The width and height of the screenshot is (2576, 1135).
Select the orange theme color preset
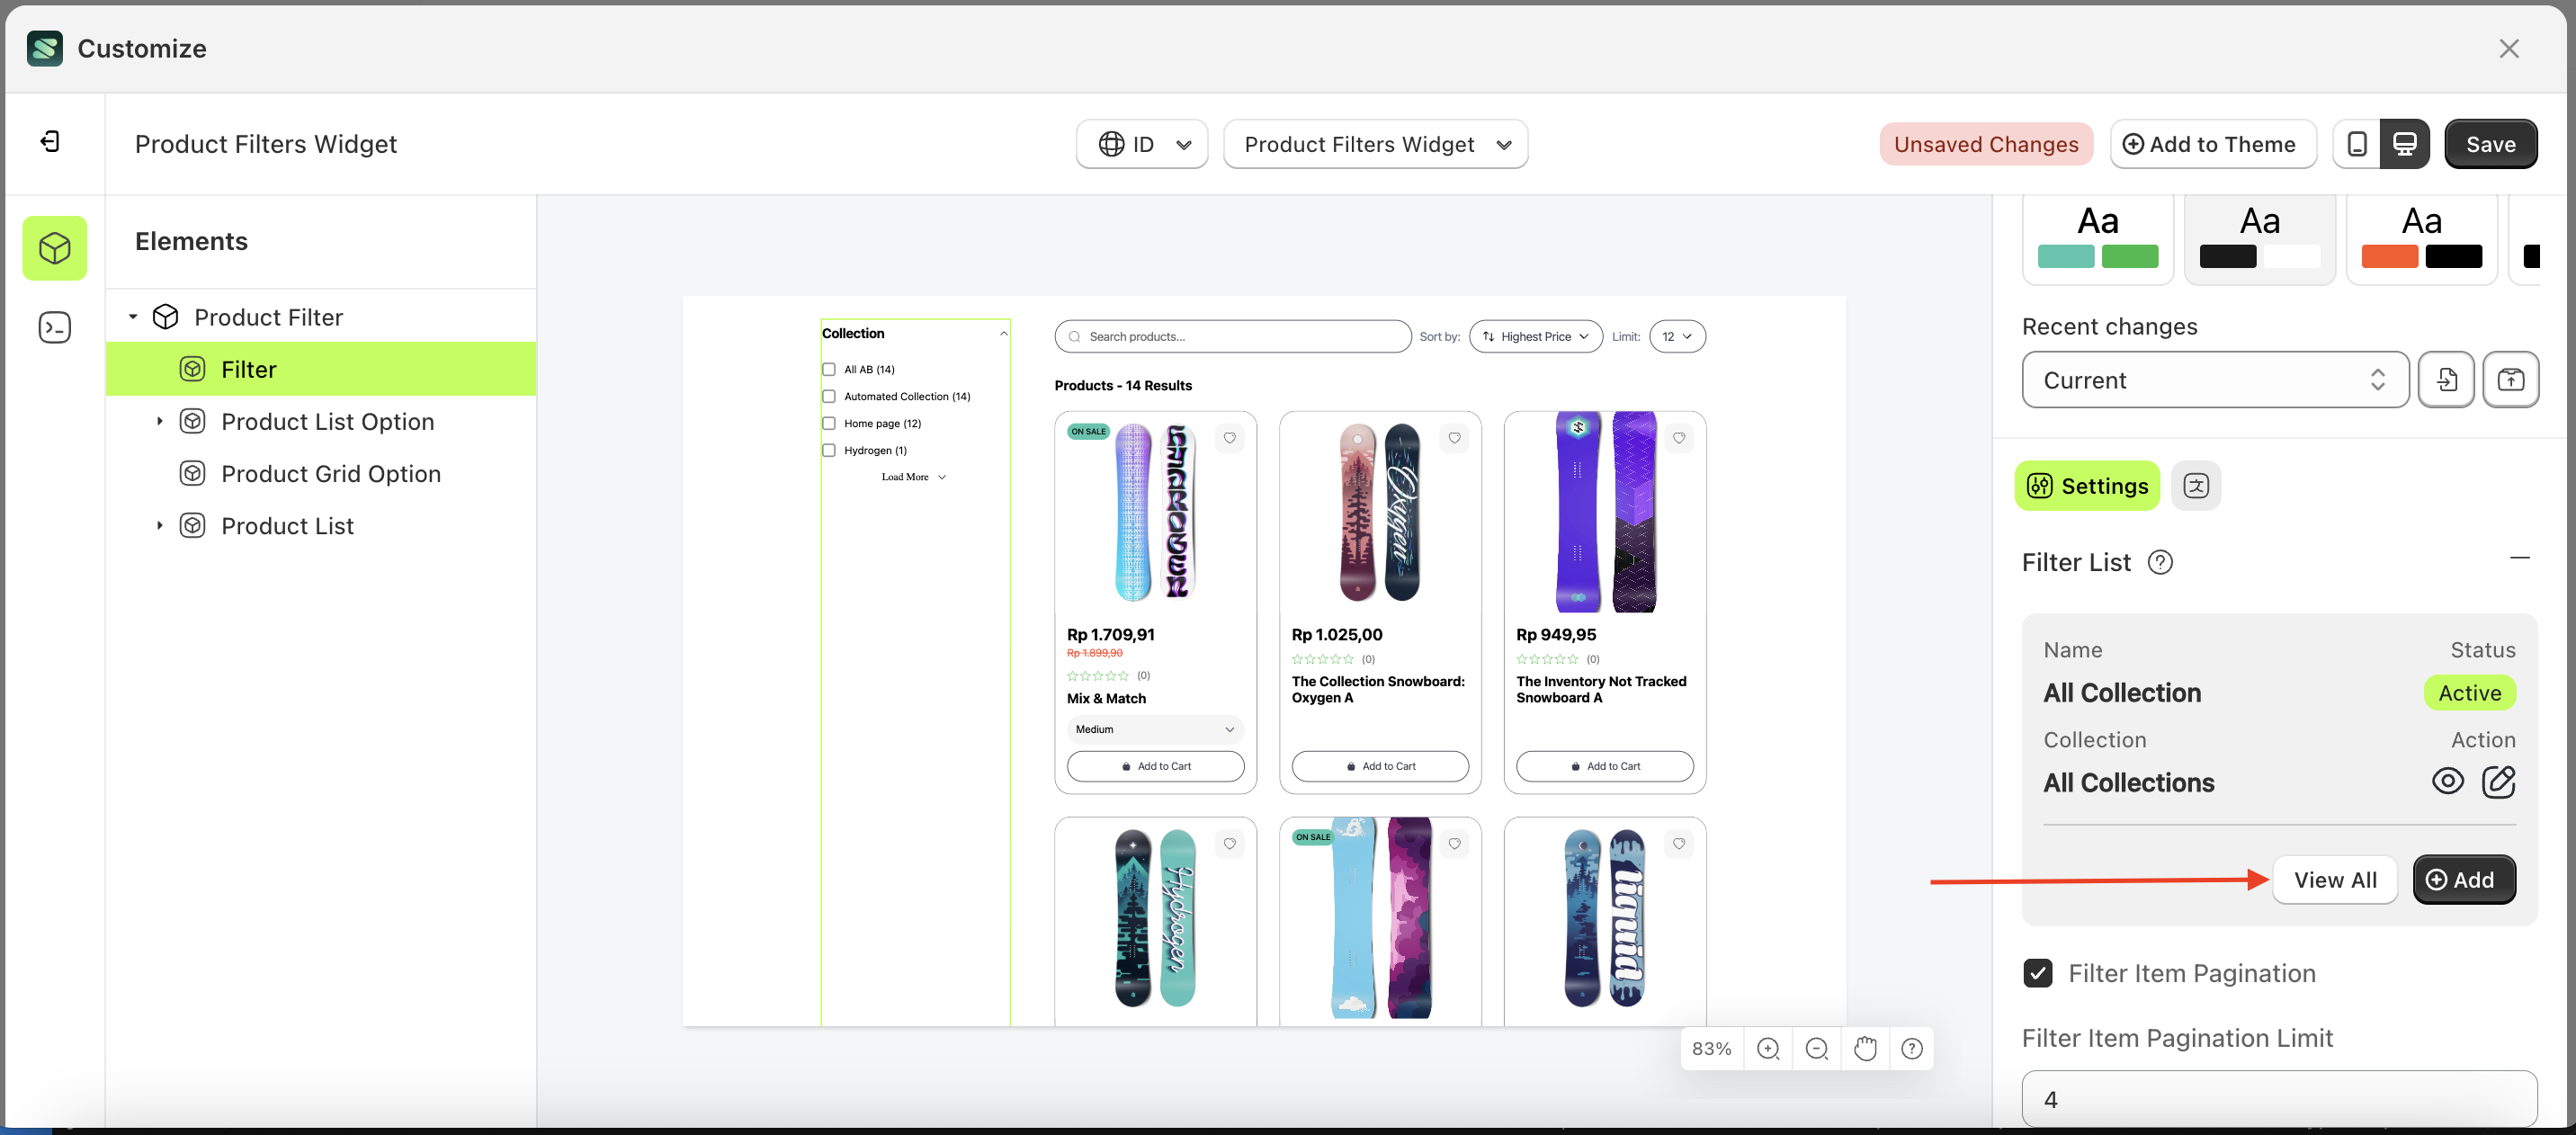coord(2421,238)
